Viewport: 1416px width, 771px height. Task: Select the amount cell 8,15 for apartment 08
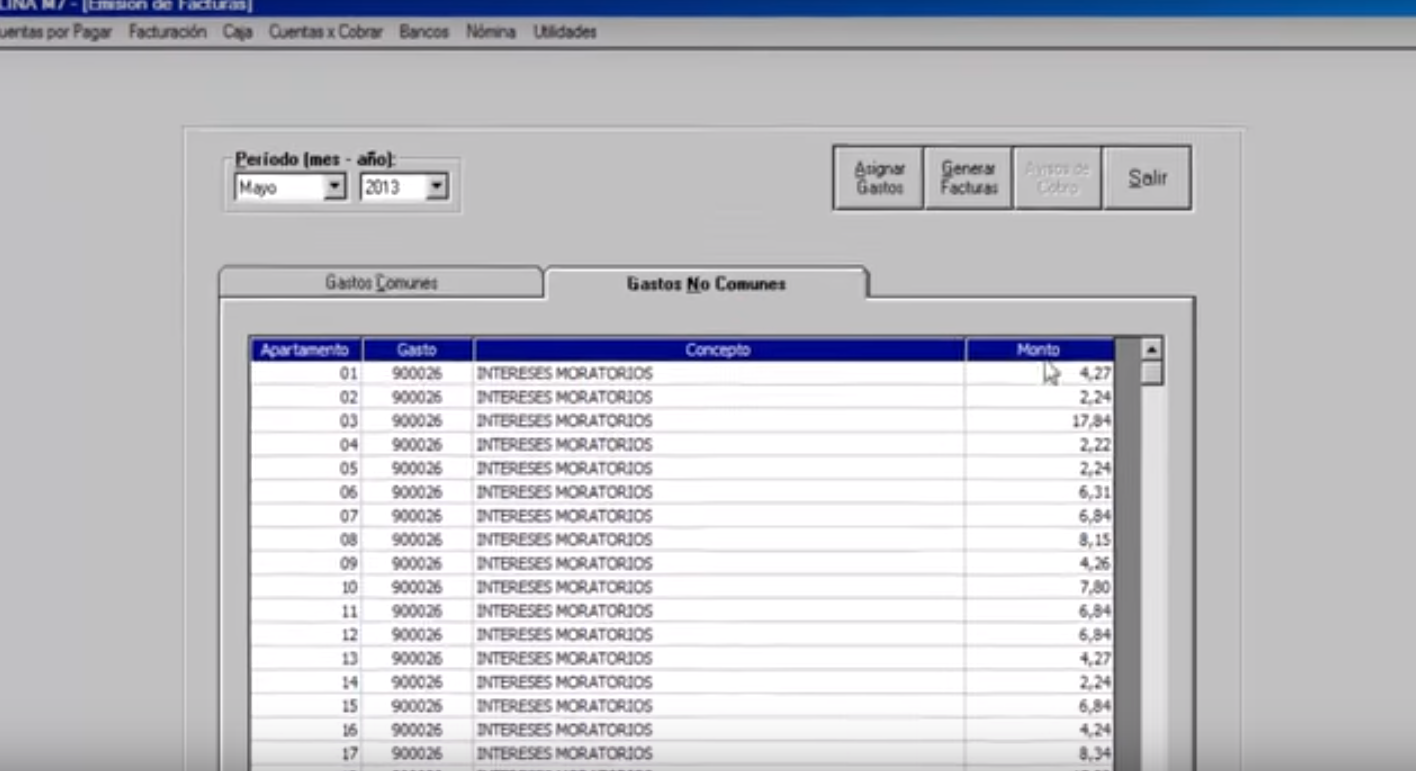coord(1038,540)
